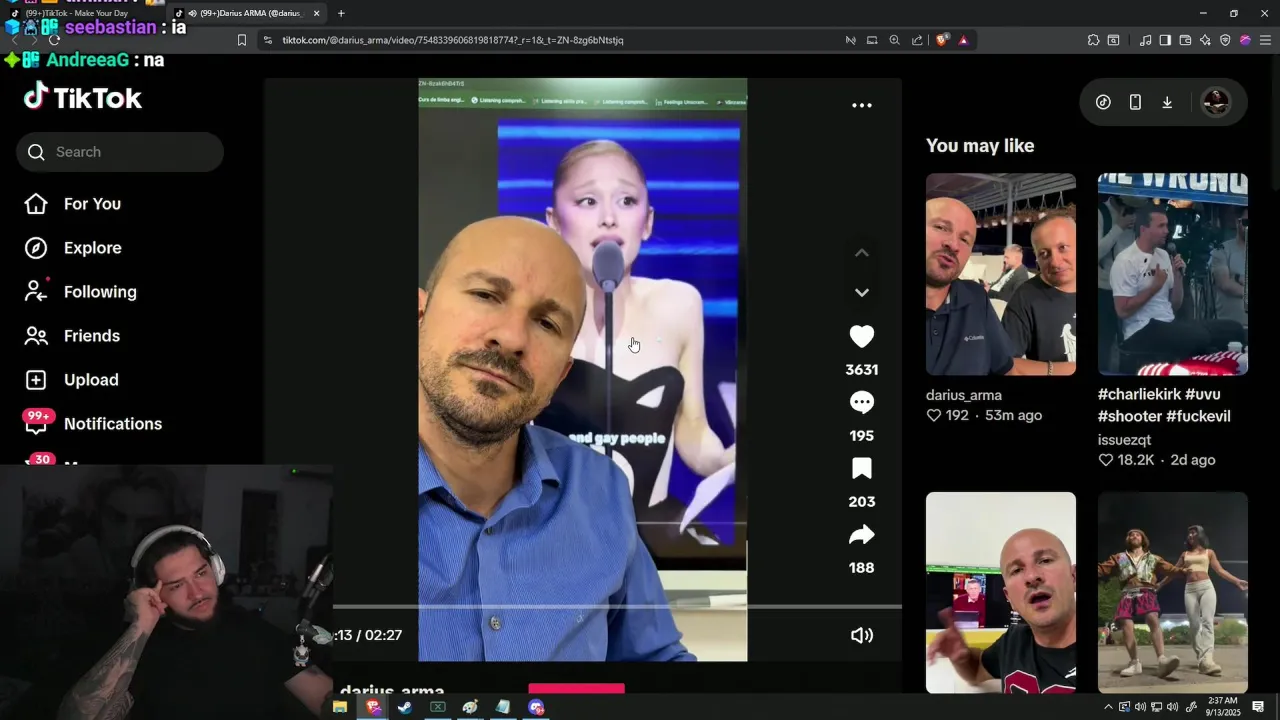This screenshot has width=1280, height=720.
Task: Click darius_arma username under suggested video
Action: (x=964, y=395)
